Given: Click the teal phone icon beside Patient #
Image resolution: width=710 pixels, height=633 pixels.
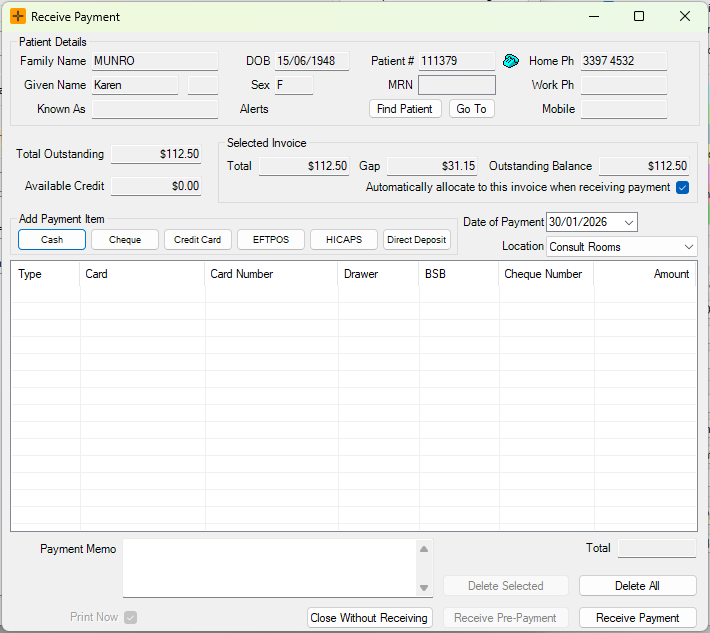Looking at the screenshot, I should [x=511, y=61].
